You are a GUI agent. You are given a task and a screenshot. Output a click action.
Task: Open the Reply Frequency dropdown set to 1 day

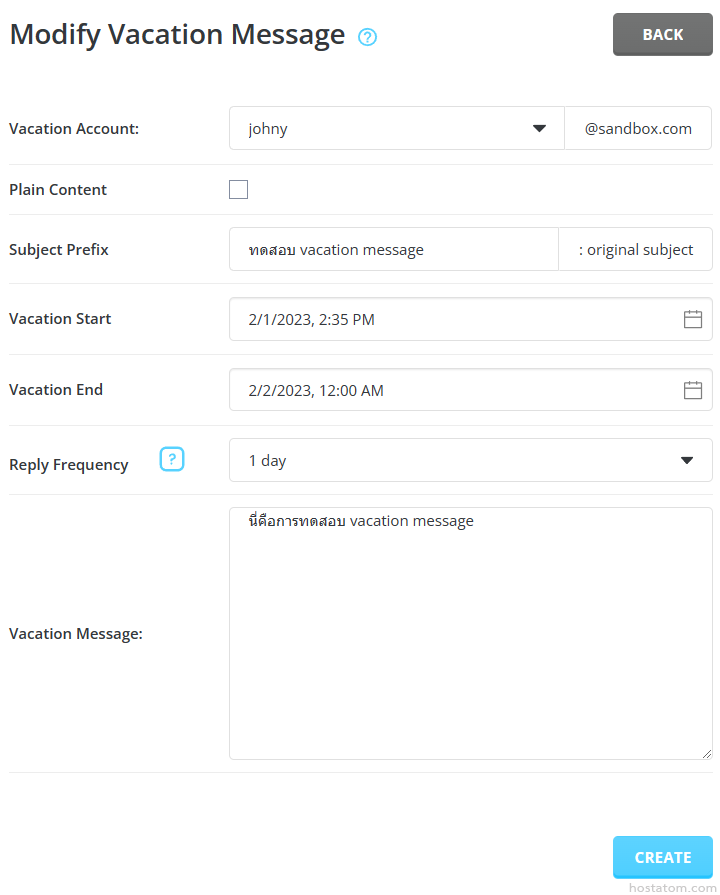(x=470, y=460)
